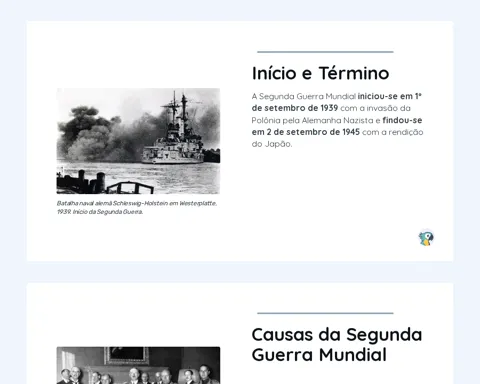This screenshot has height=384, width=480.
Task: Click the parrot mascot icon
Action: (426, 238)
